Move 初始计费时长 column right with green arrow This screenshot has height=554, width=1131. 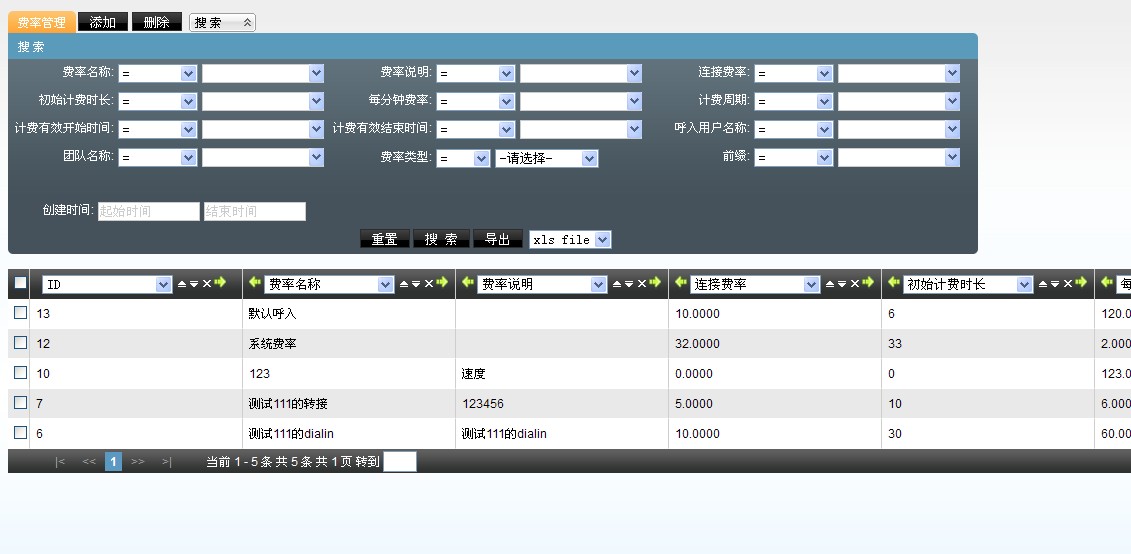click(x=1080, y=284)
